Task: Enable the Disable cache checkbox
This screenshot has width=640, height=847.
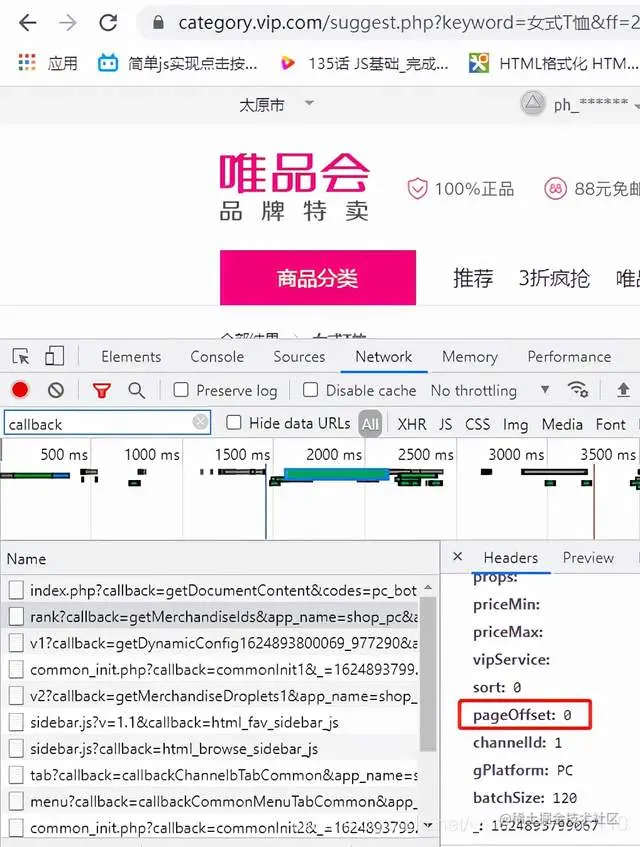Action: pos(311,390)
